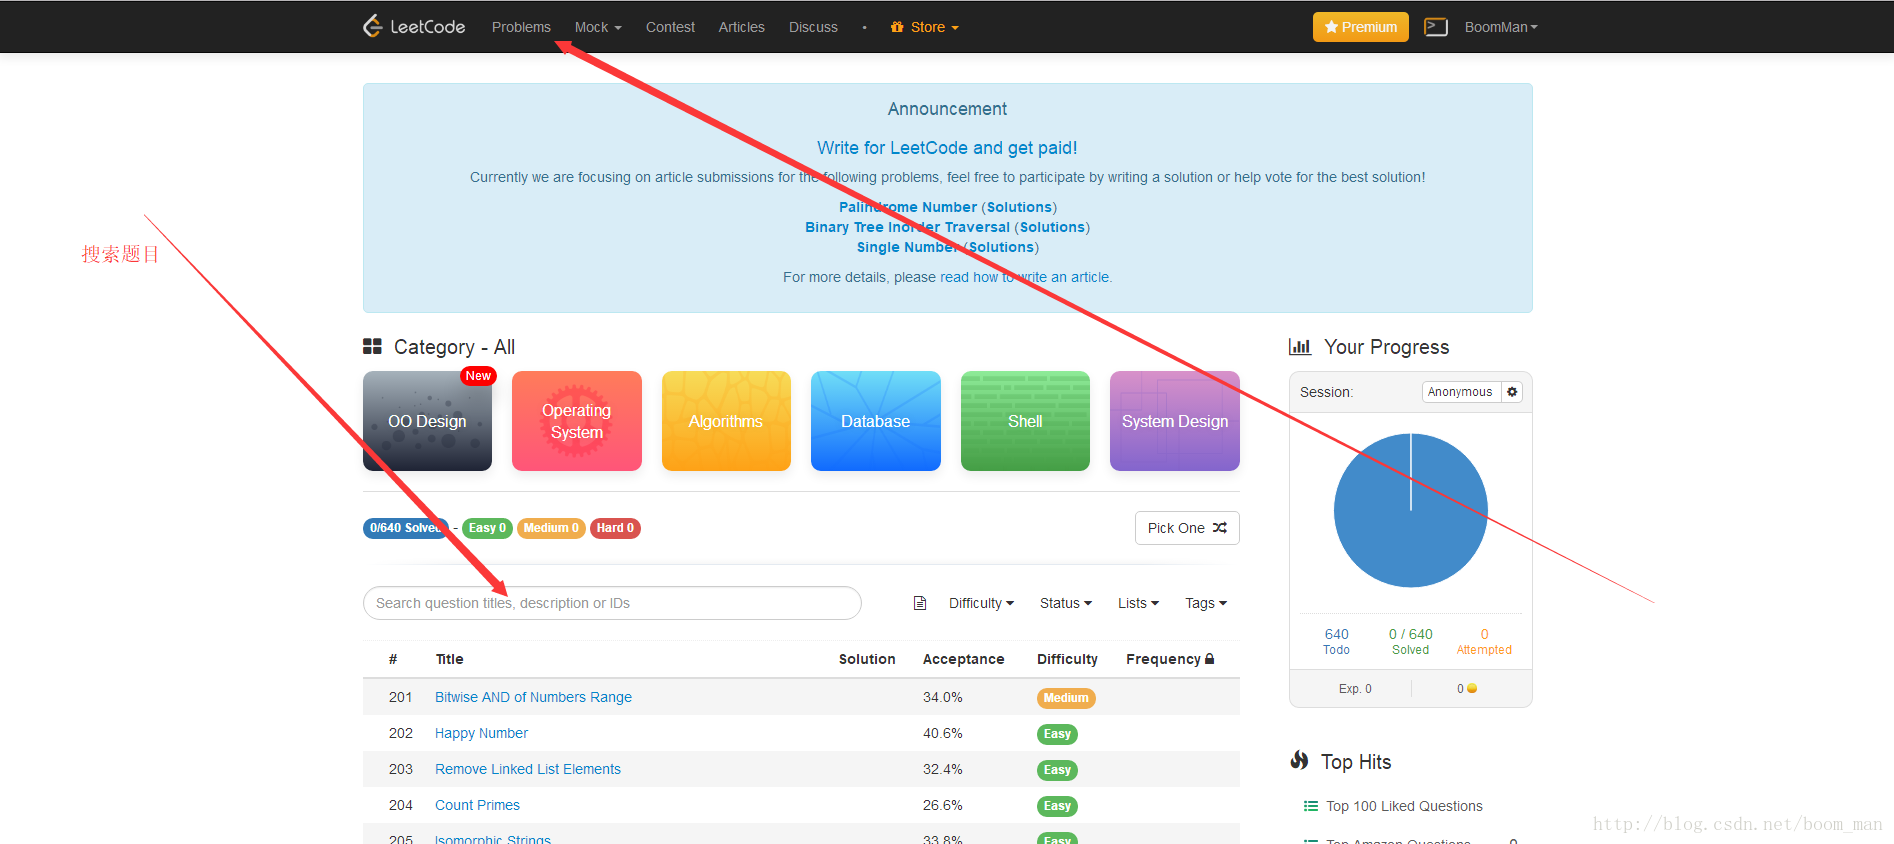This screenshot has height=844, width=1894.
Task: Open the Tags filter dropdown
Action: click(1206, 603)
